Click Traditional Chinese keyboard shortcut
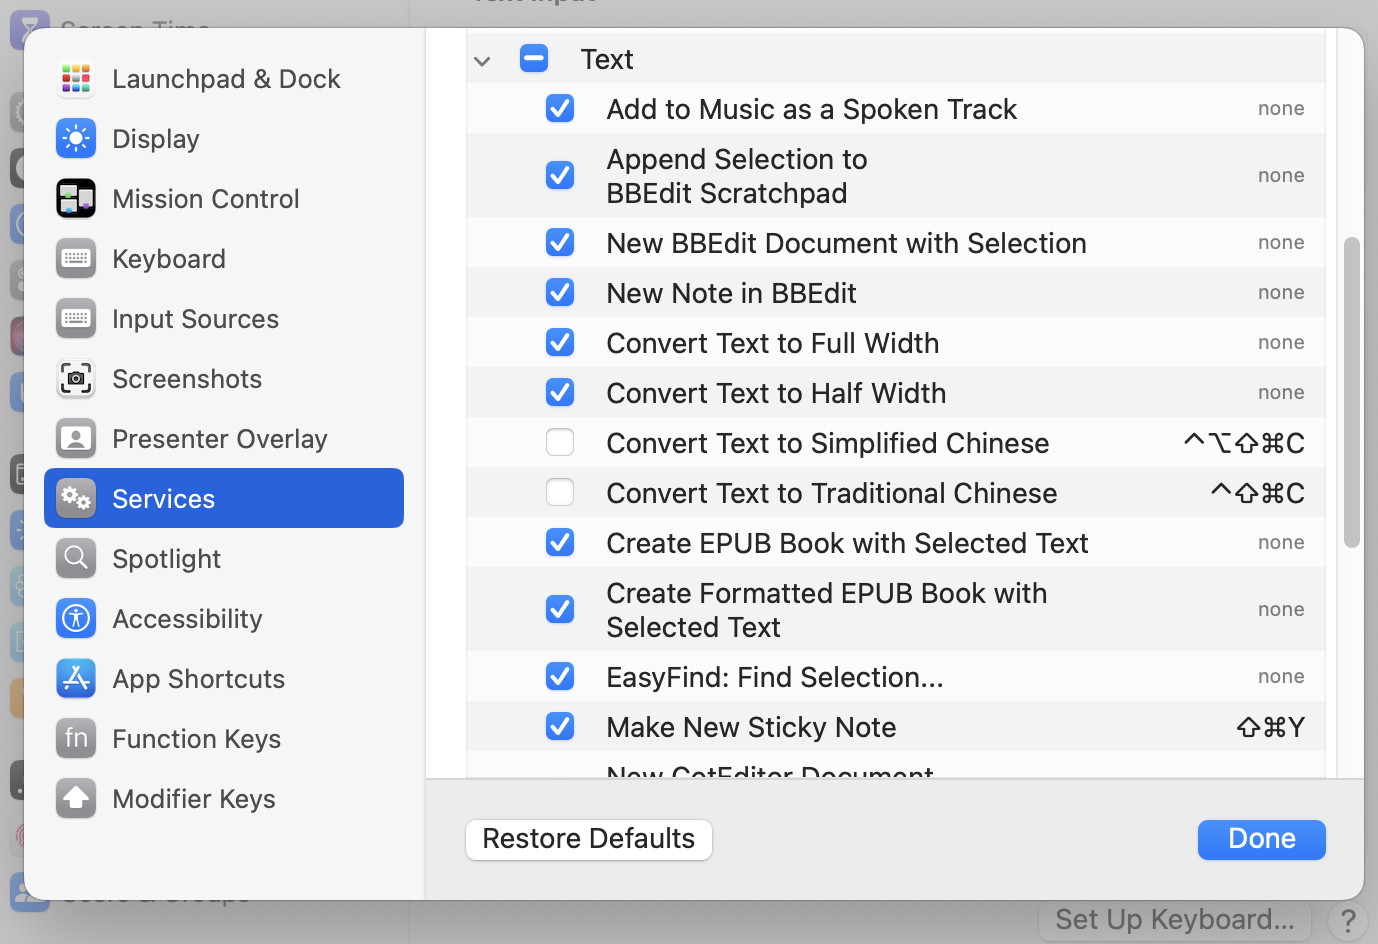Screen dimensions: 1378x944 coord(1258,493)
